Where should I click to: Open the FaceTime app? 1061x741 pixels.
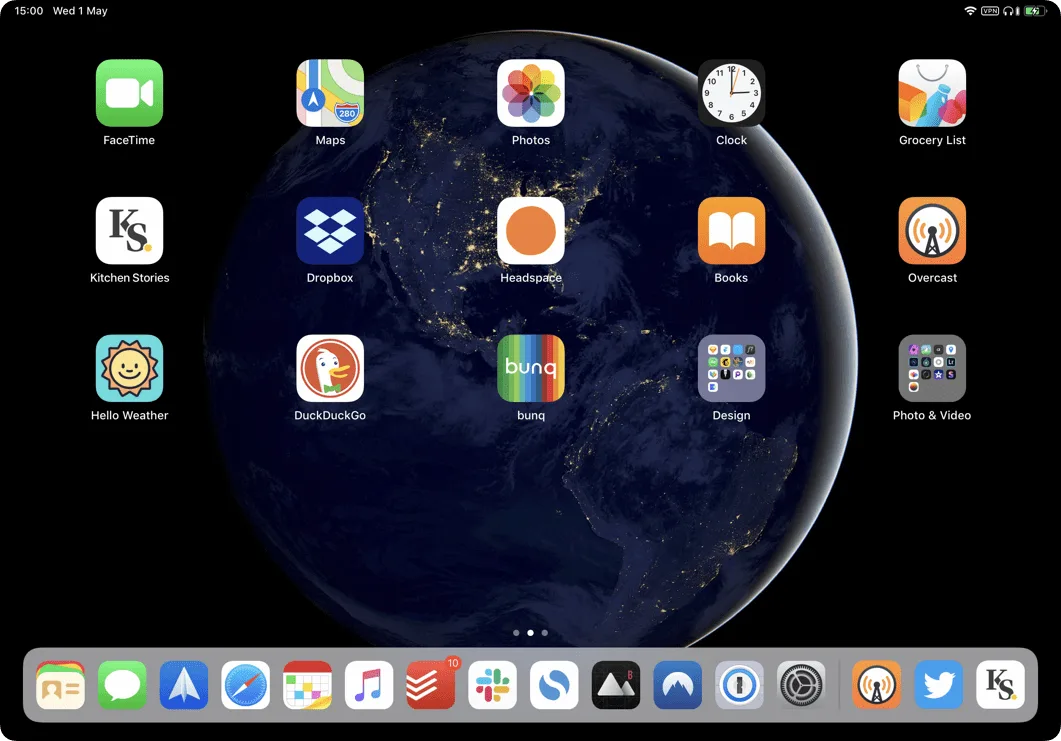[129, 93]
